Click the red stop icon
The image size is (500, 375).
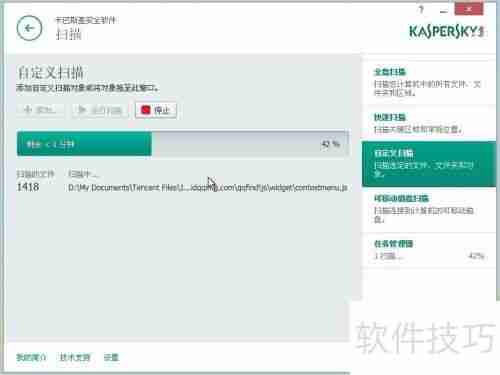tap(146, 110)
